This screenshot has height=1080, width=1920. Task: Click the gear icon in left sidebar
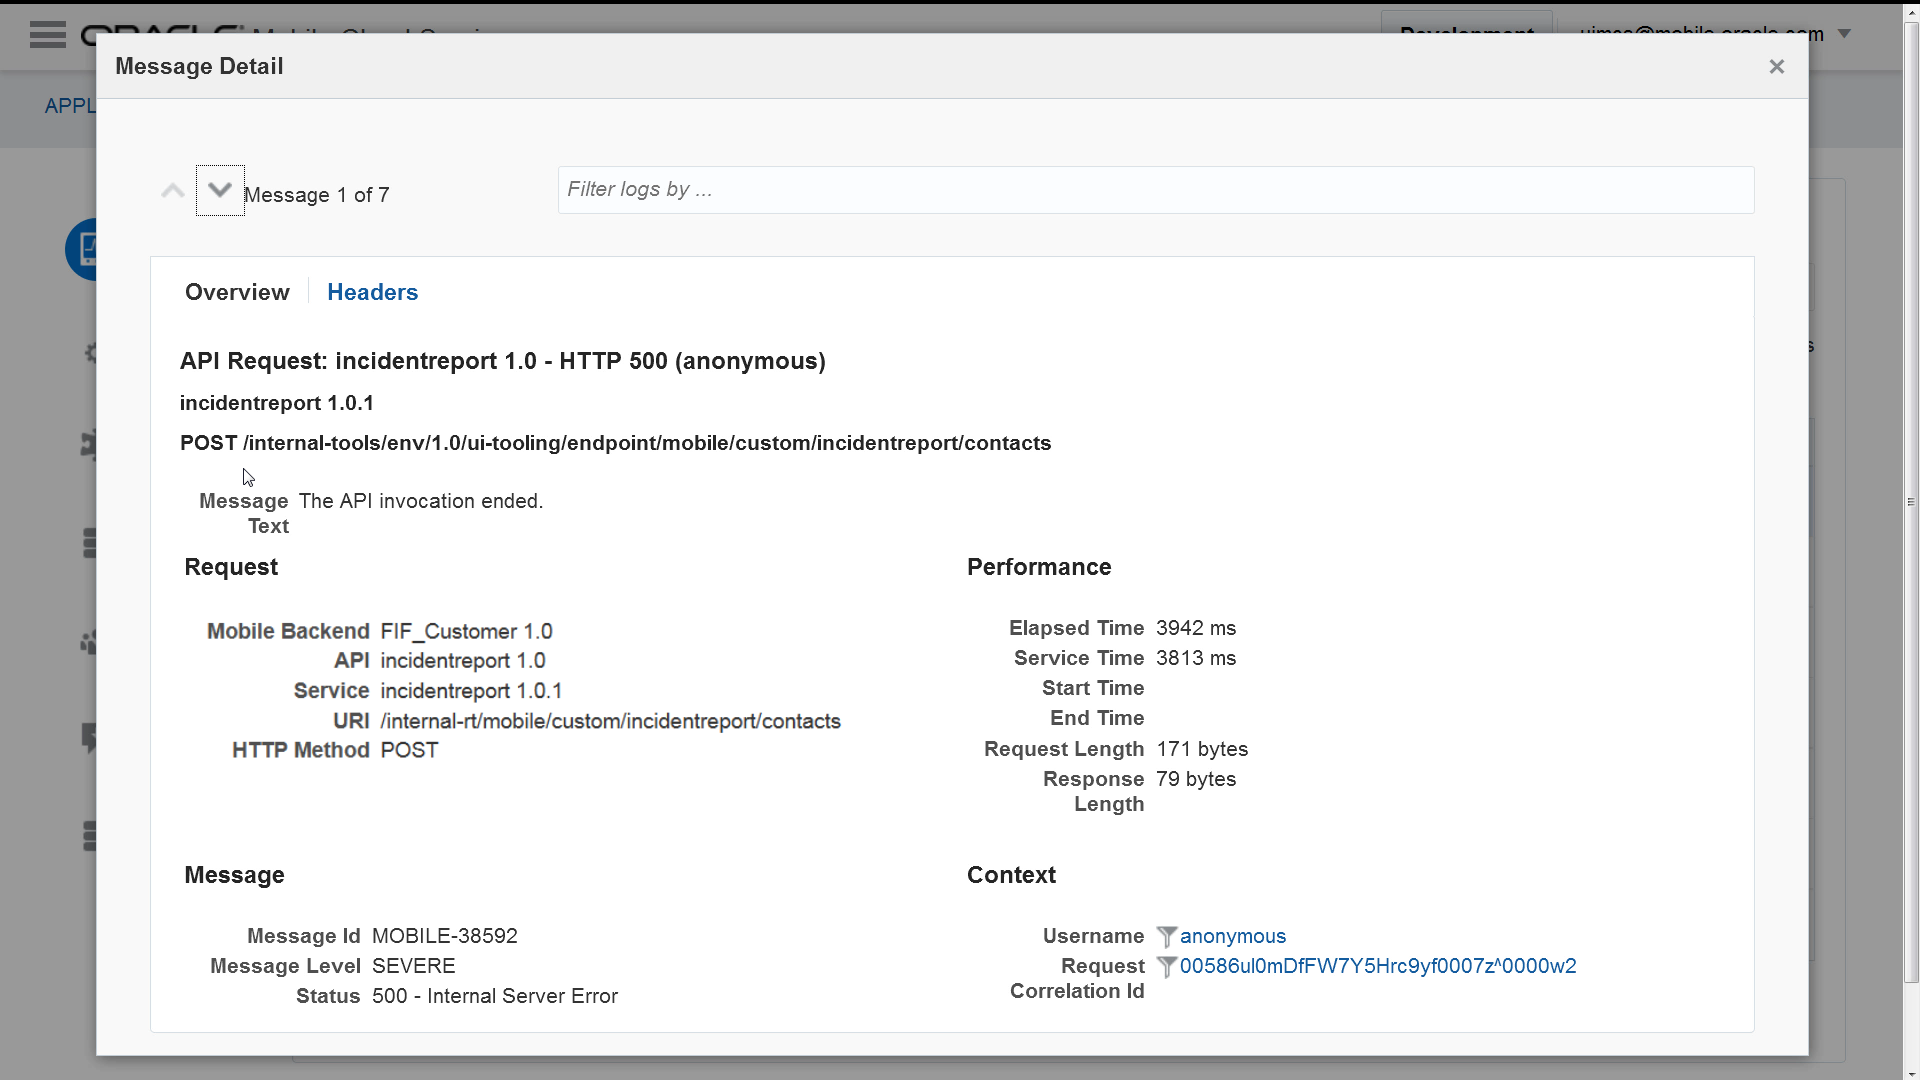click(90, 352)
